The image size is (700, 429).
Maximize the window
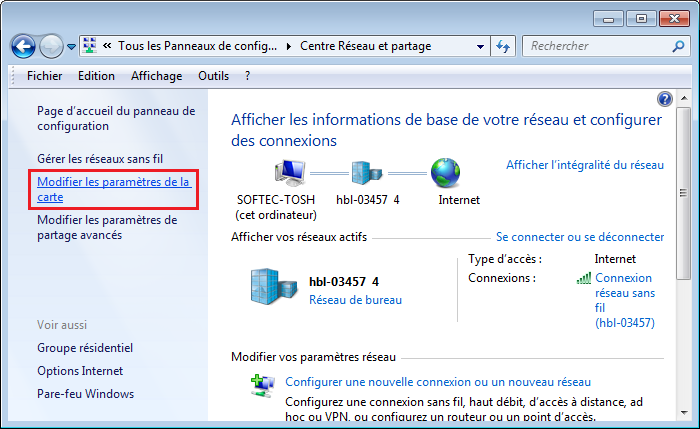(x=641, y=19)
